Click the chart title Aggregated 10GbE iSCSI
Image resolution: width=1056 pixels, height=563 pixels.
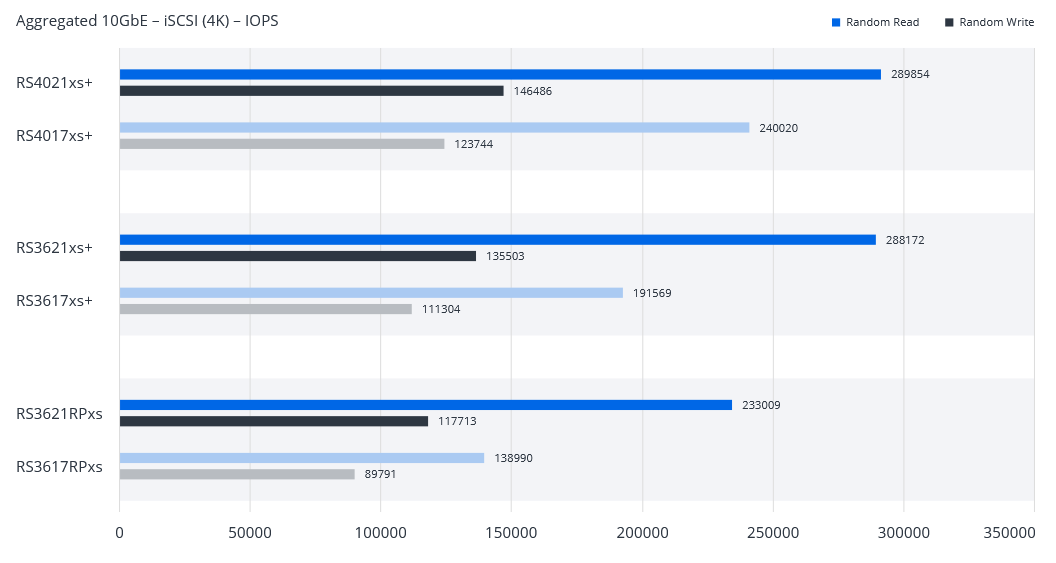(x=147, y=21)
